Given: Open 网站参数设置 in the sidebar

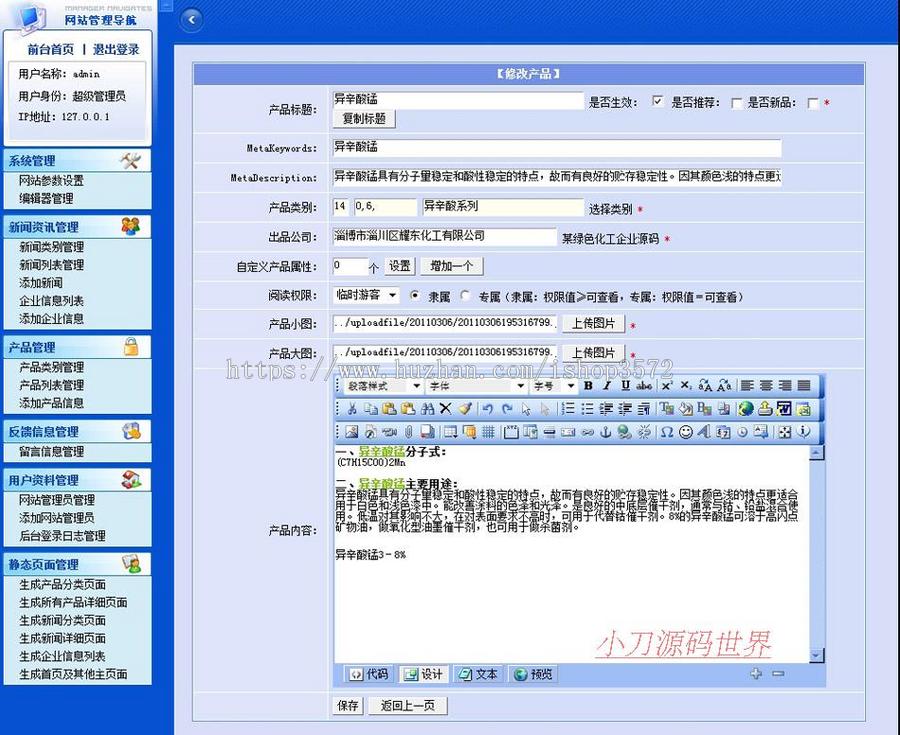Looking at the screenshot, I should tap(51, 180).
